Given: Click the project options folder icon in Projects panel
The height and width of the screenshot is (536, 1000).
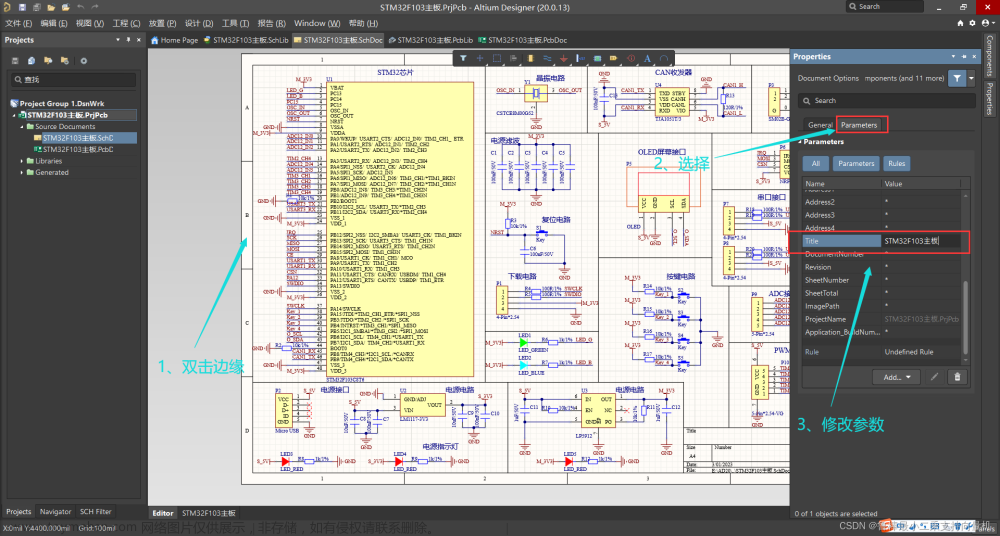Looking at the screenshot, I should [64, 61].
